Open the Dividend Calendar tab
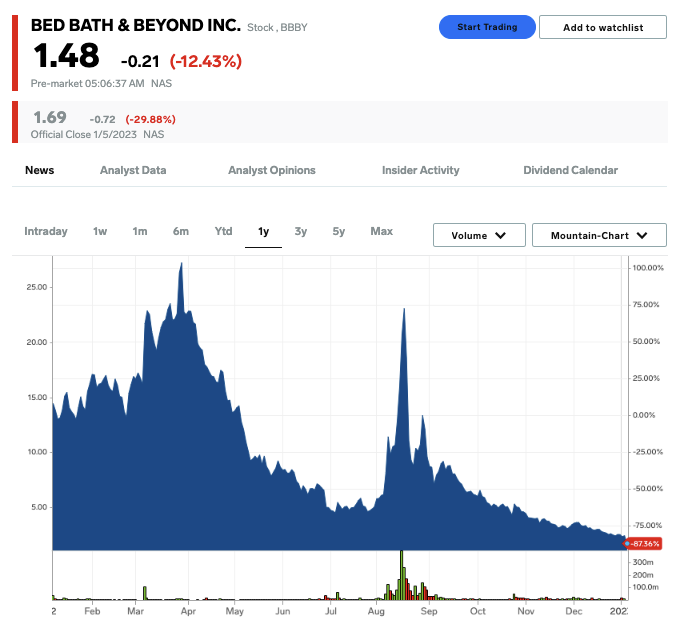682x631 pixels. pos(570,170)
